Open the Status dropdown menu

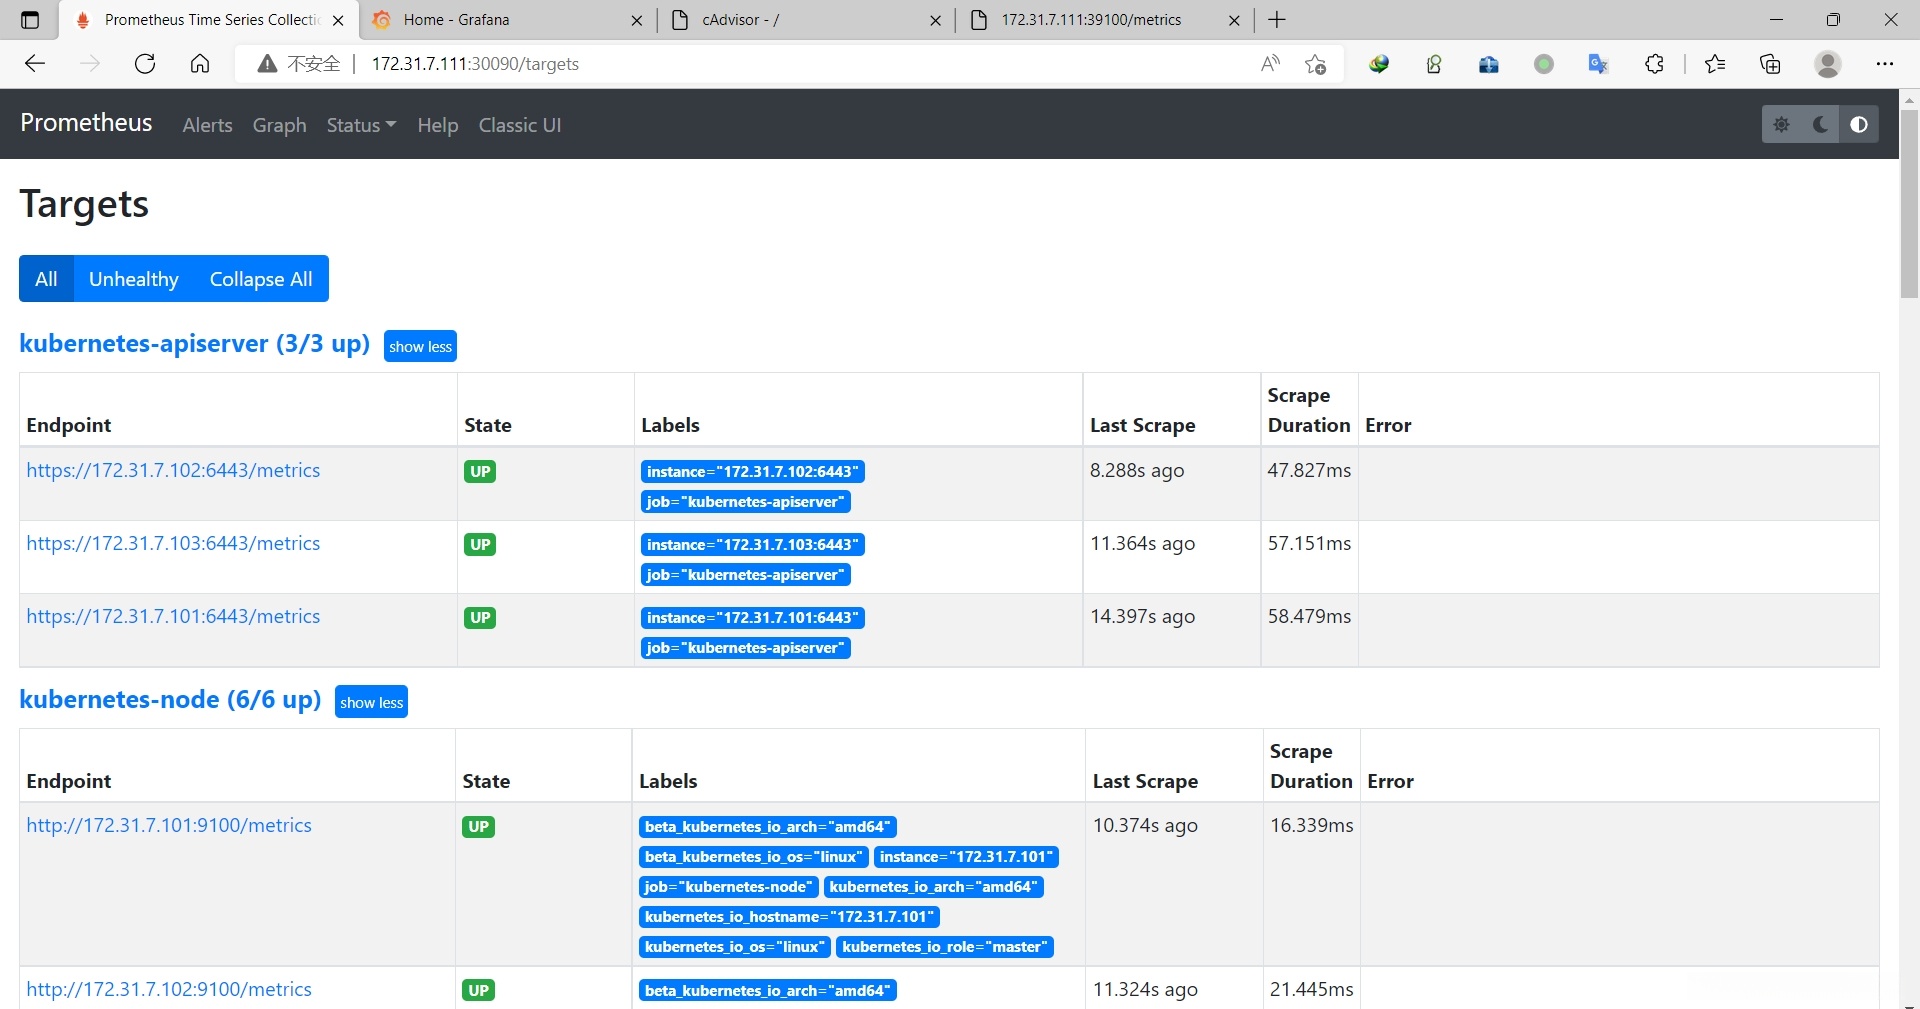click(x=361, y=125)
